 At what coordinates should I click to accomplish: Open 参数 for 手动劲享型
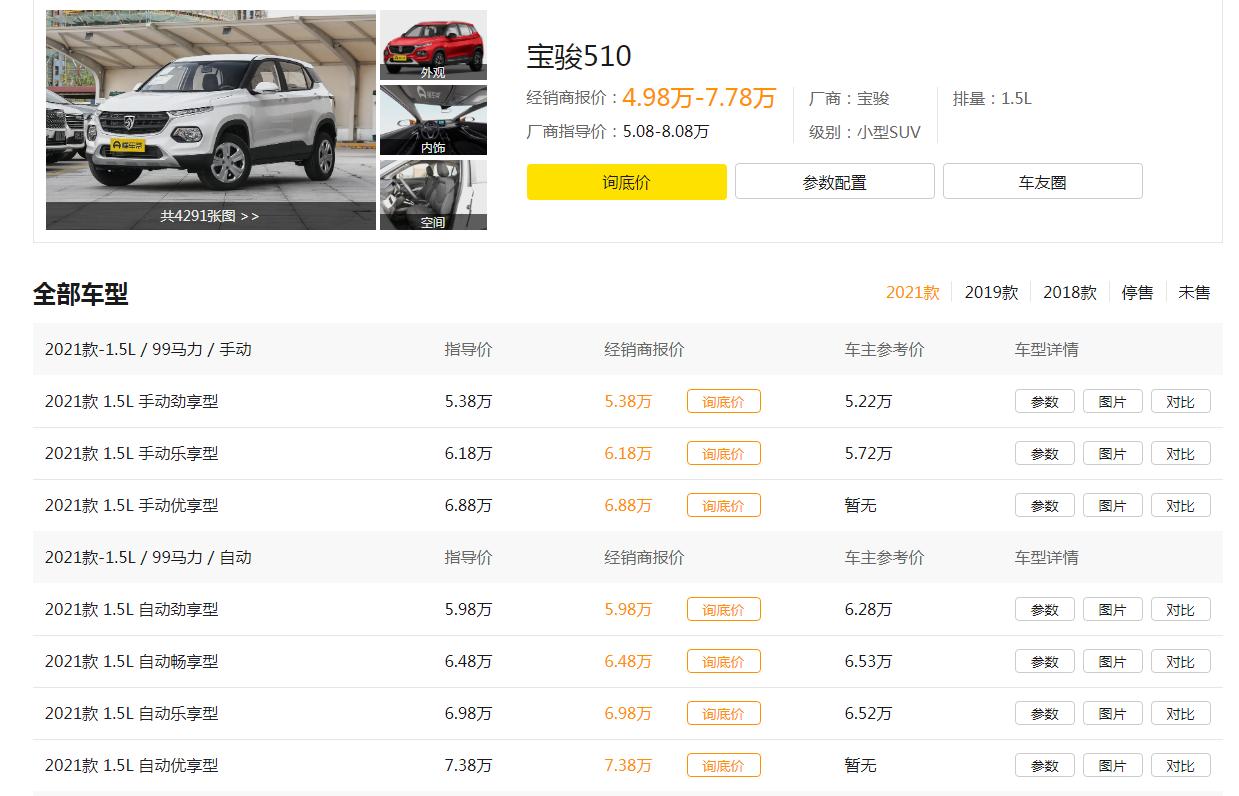1045,401
